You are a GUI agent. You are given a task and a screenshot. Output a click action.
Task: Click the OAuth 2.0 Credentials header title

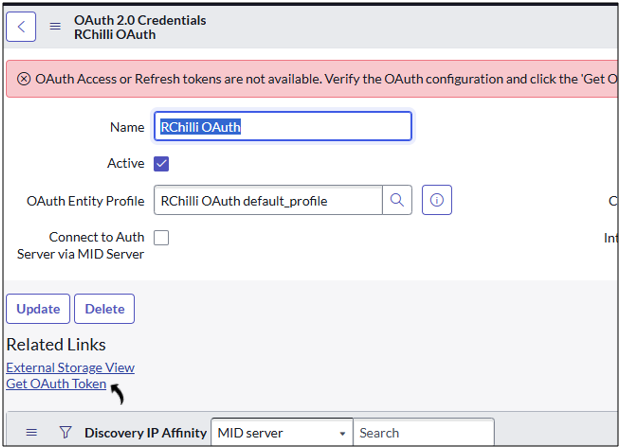click(x=140, y=20)
